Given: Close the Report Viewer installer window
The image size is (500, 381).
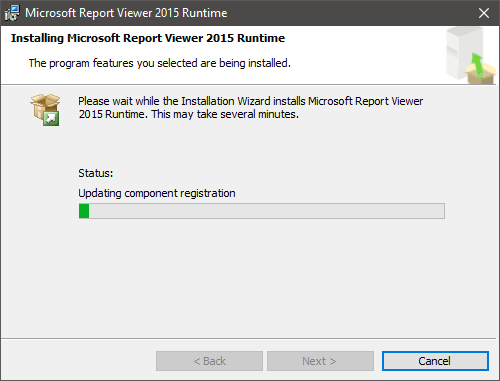Looking at the screenshot, I should (484, 13).
